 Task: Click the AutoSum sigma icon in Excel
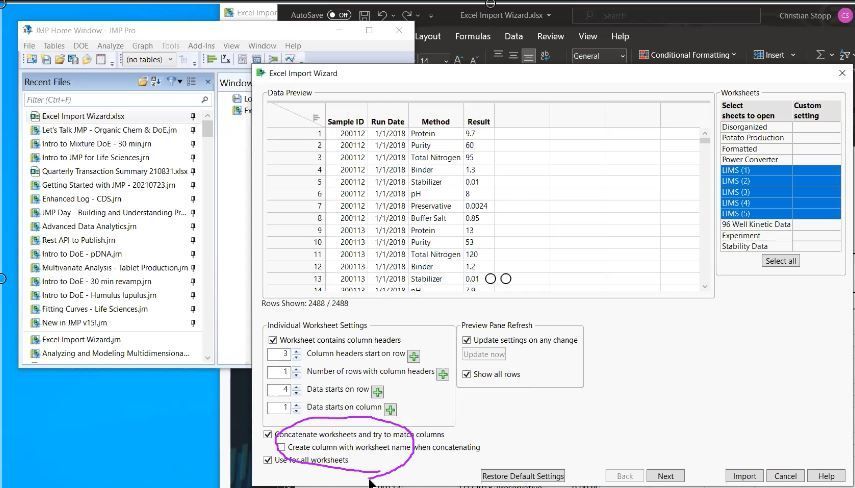[x=820, y=55]
